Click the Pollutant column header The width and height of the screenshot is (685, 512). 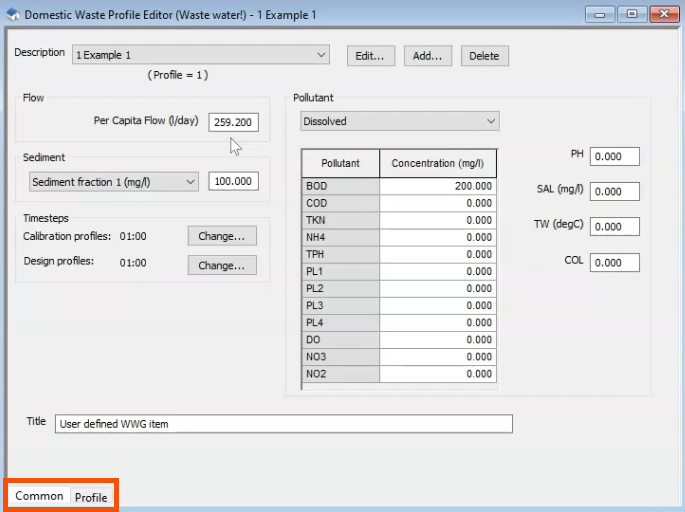coord(340,163)
